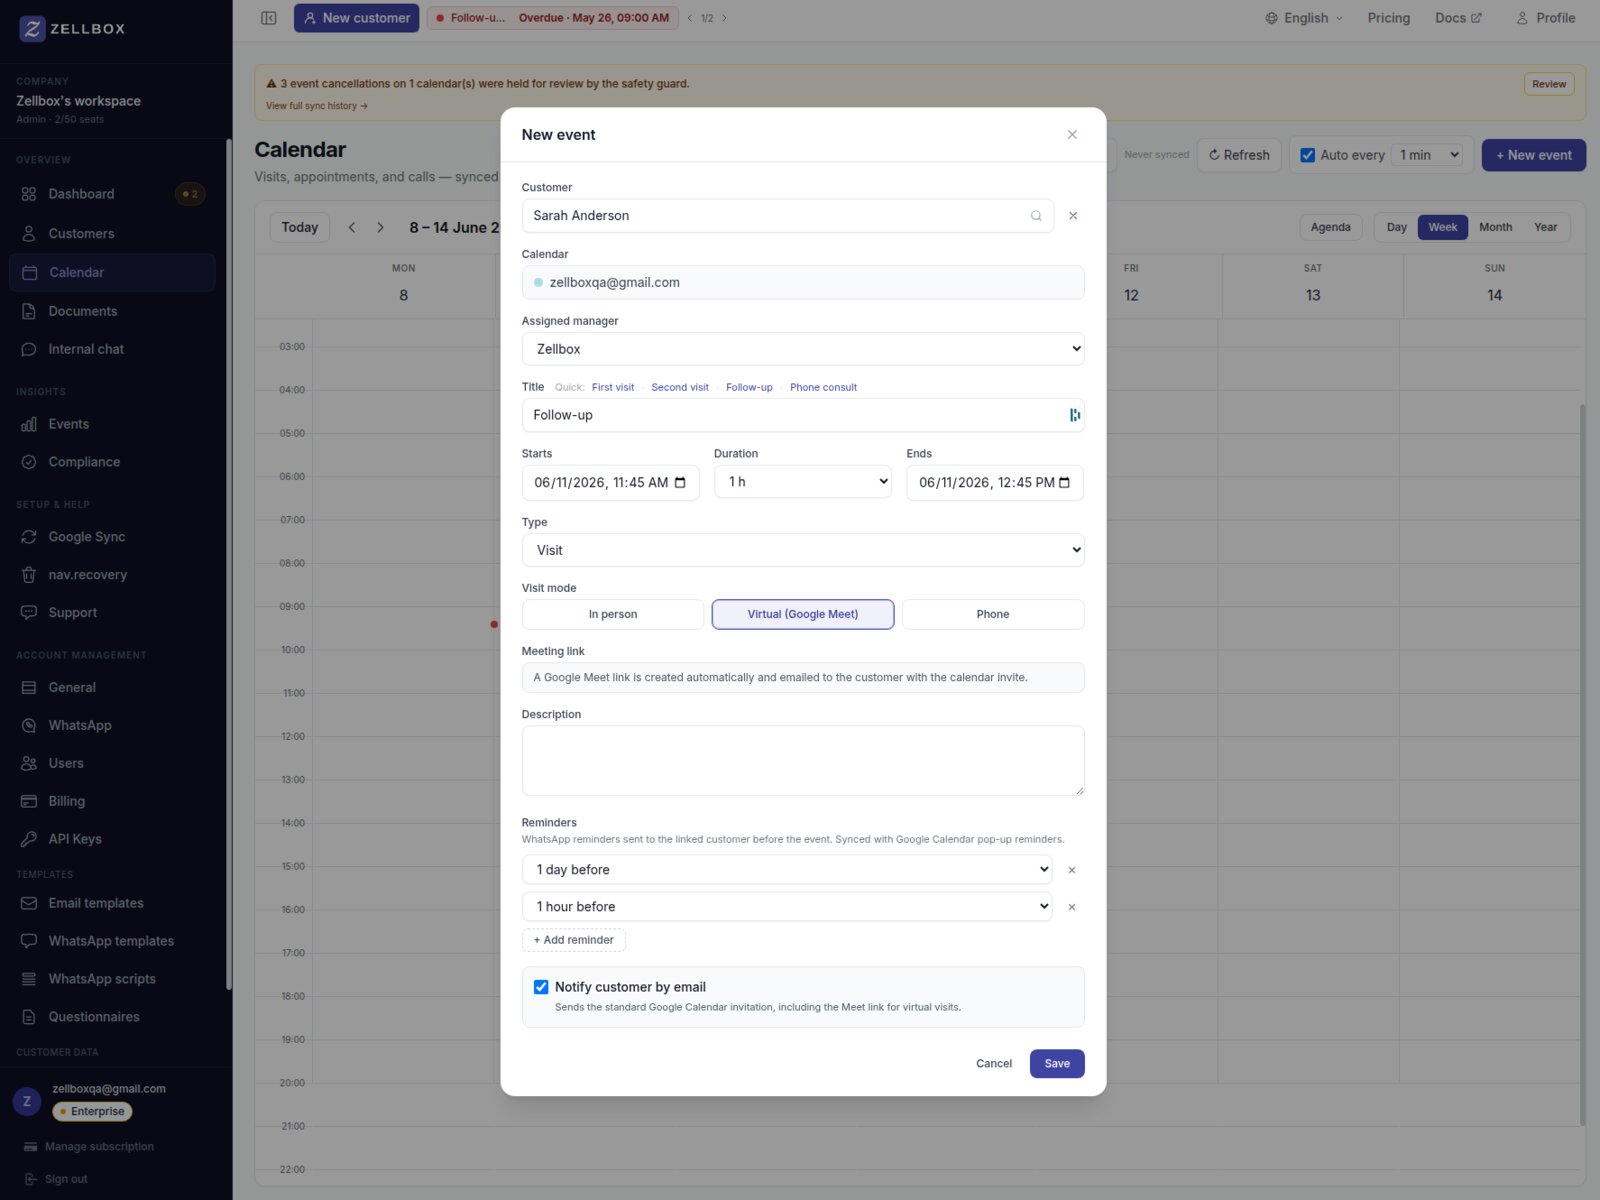Apply Second visit quick title
1600x1200 pixels.
680,388
